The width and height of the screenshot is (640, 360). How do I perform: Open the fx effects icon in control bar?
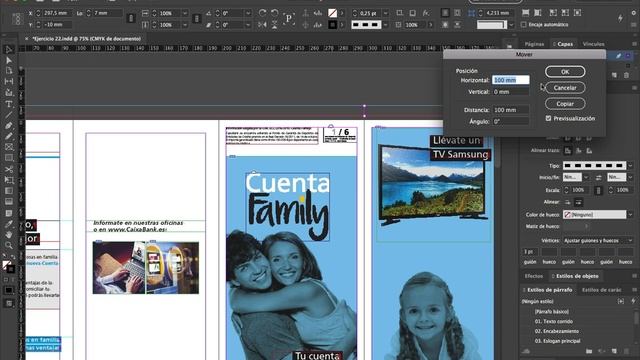click(426, 13)
